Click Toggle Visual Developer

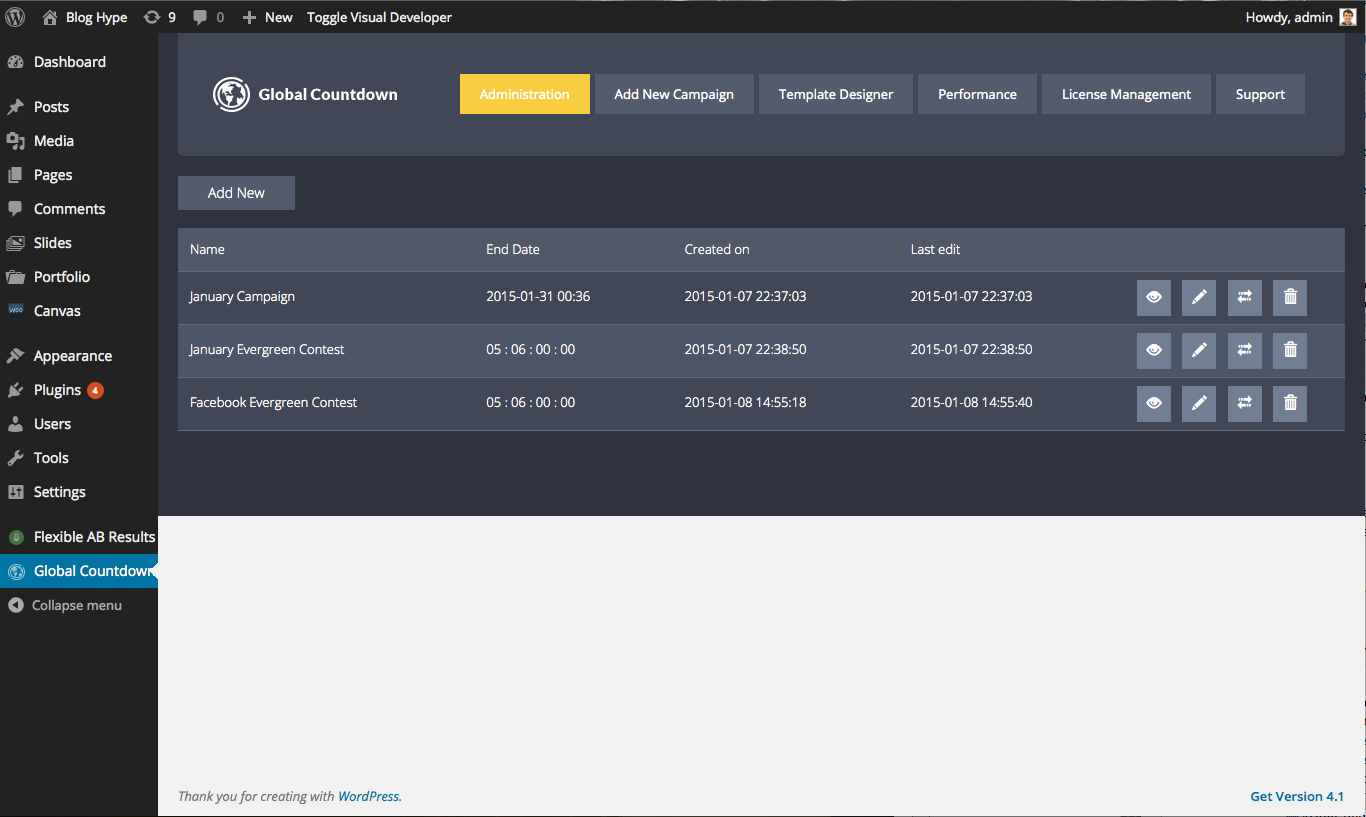click(379, 17)
